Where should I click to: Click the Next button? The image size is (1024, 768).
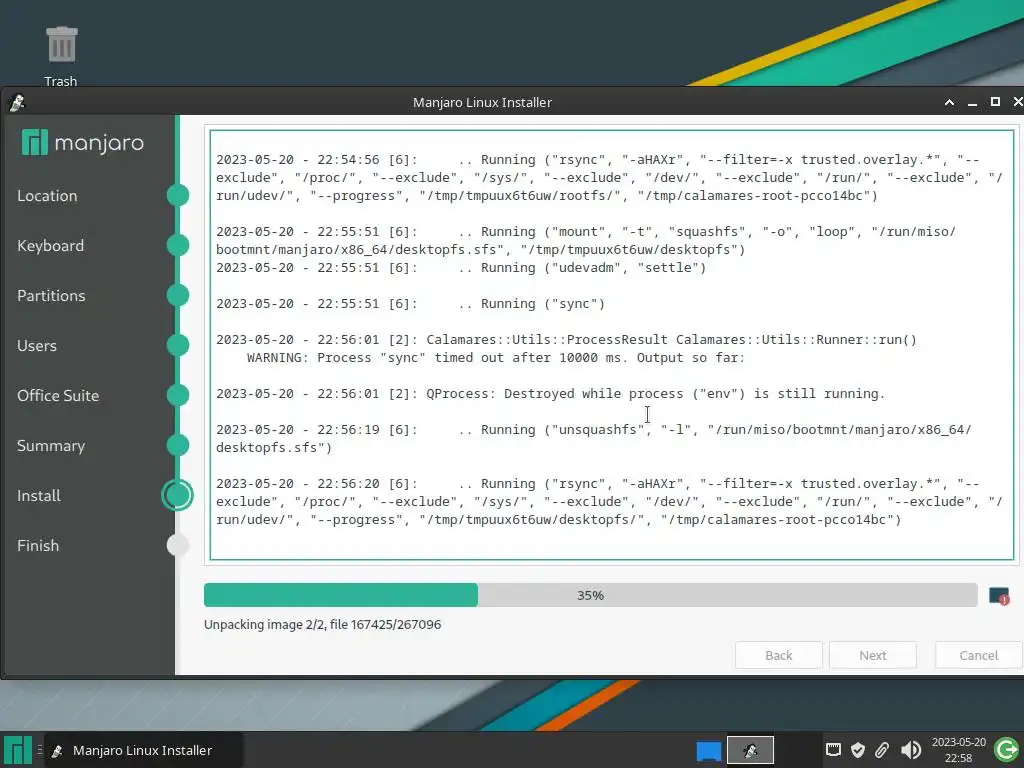point(872,655)
